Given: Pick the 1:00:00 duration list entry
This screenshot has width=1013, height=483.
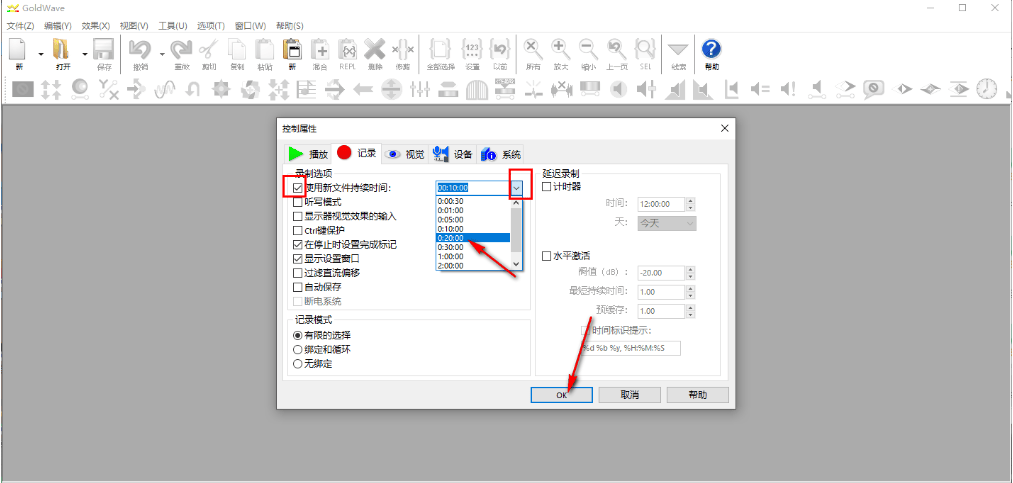Looking at the screenshot, I should coord(451,256).
